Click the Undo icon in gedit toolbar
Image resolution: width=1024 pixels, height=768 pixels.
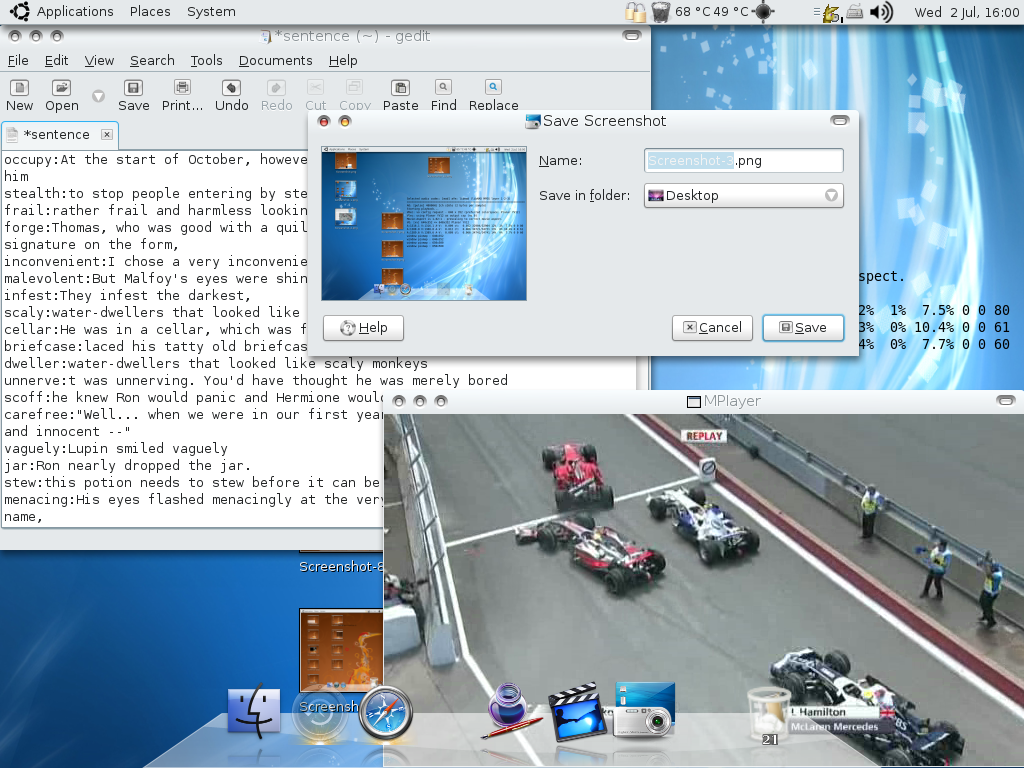231,88
